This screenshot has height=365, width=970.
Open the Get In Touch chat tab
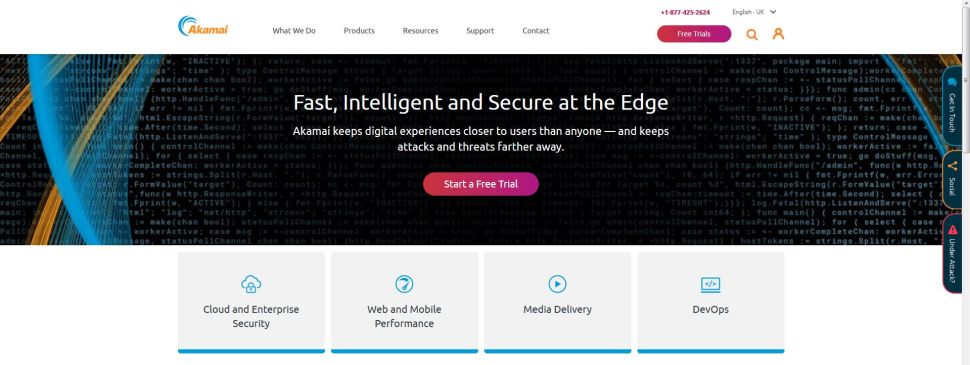(x=953, y=106)
